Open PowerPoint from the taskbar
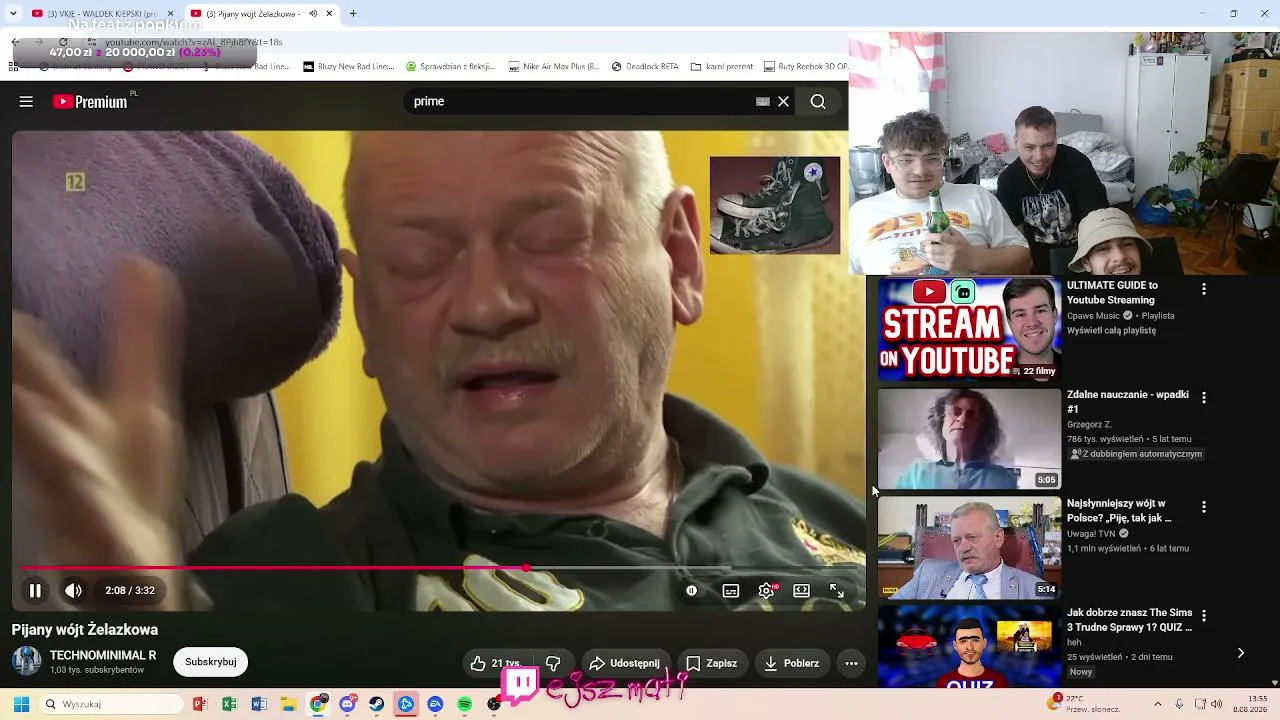This screenshot has width=1280, height=720. [200, 704]
